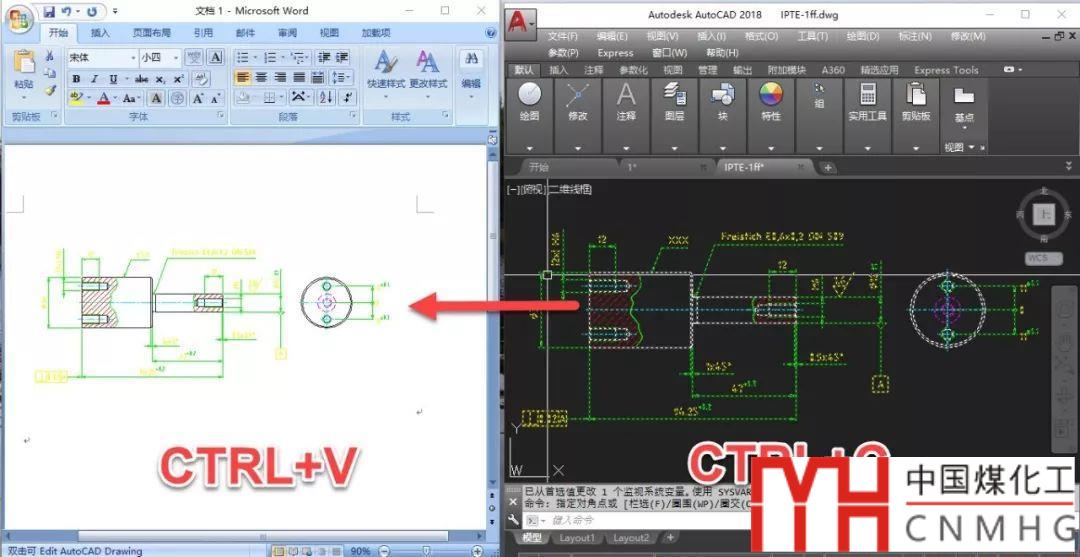Open the 编辑 editing group menu
Viewport: 1080px width, 557px height.
(x=471, y=72)
